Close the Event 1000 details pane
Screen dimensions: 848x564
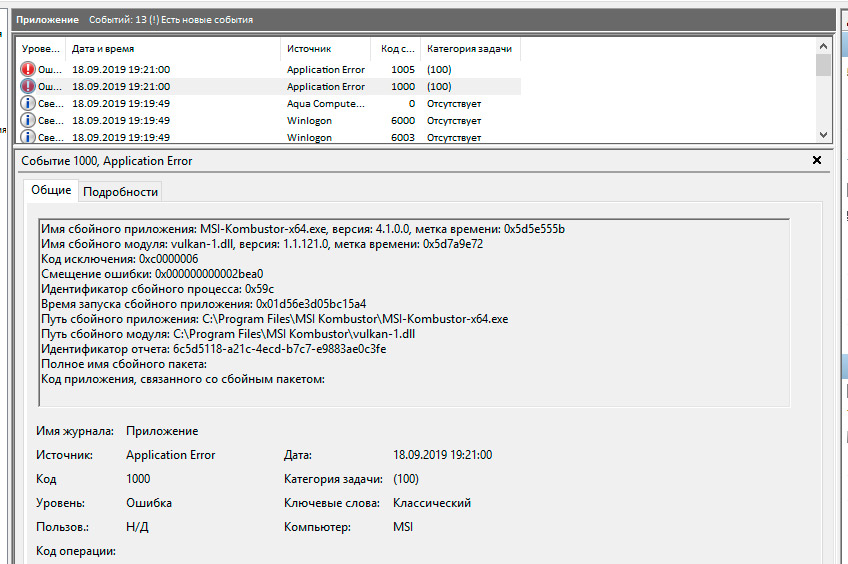coord(817,160)
